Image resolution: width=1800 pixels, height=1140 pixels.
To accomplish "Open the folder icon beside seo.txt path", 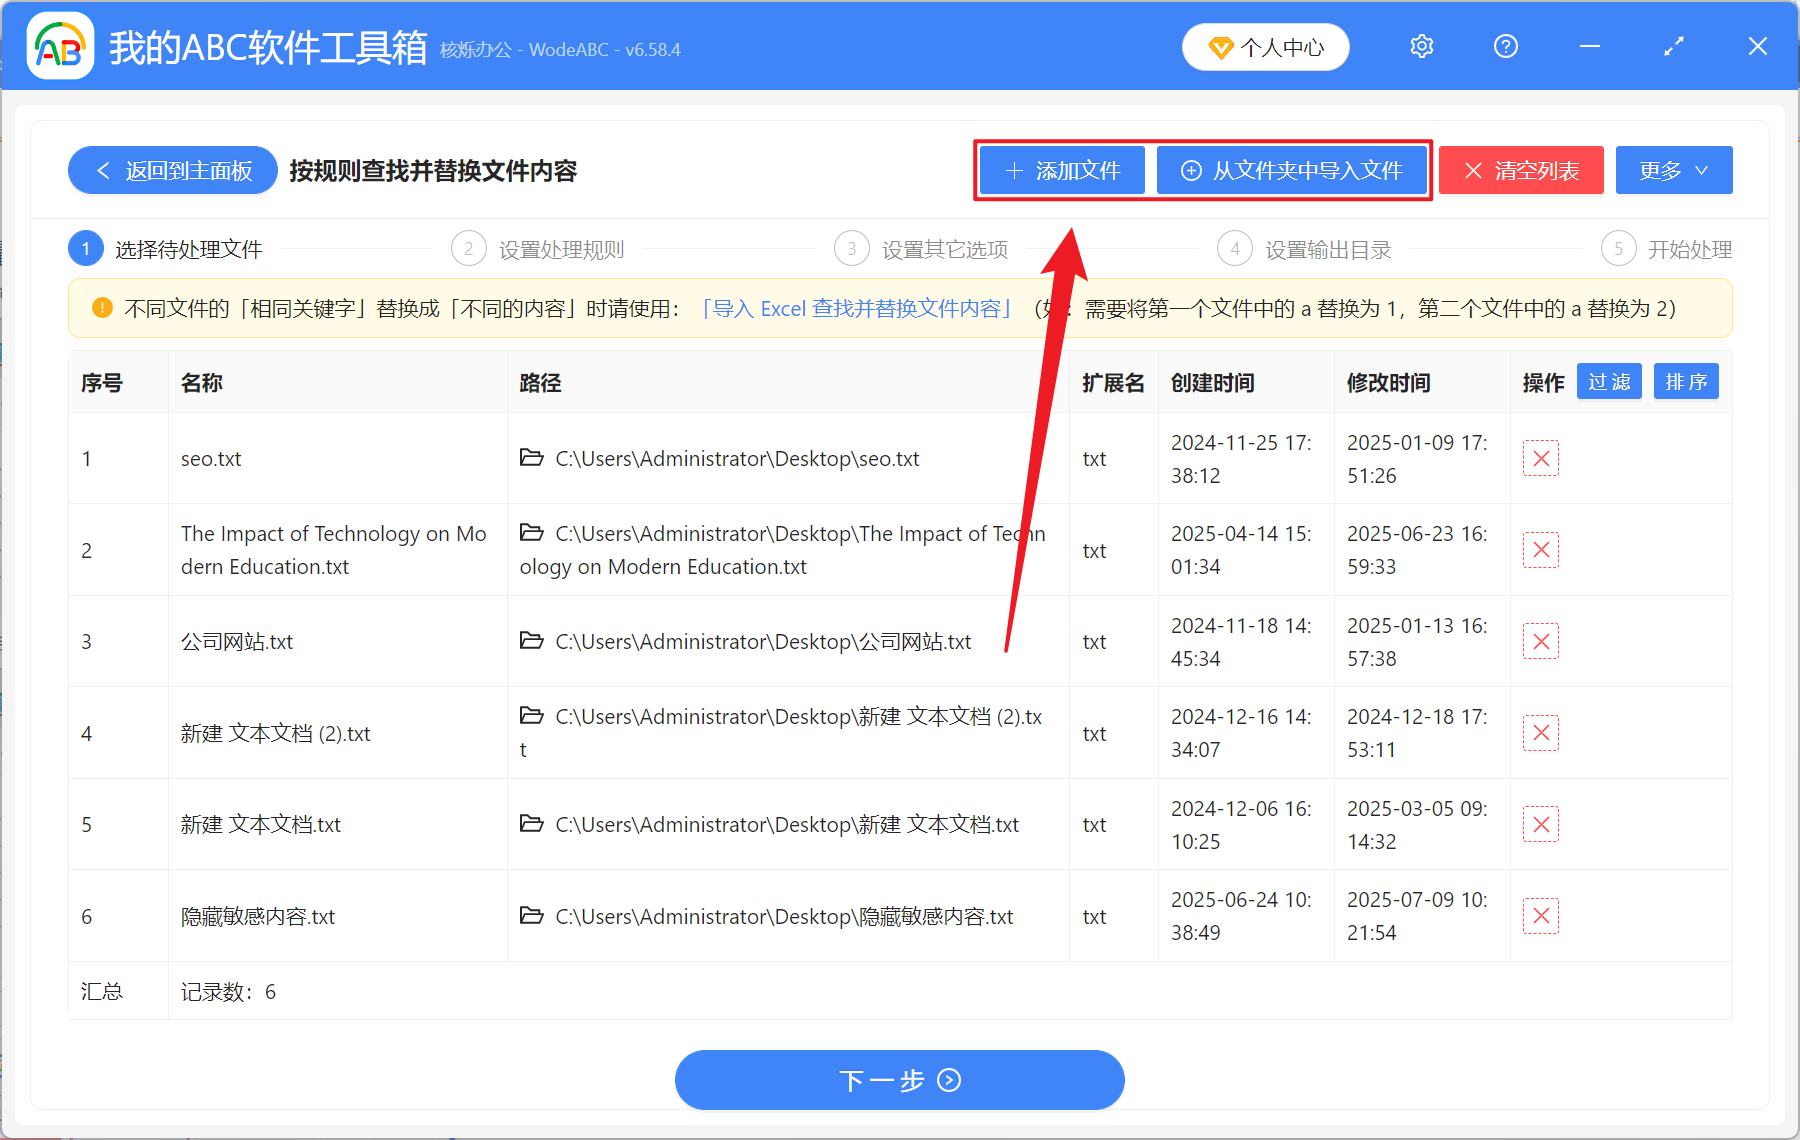I will pyautogui.click(x=531, y=458).
